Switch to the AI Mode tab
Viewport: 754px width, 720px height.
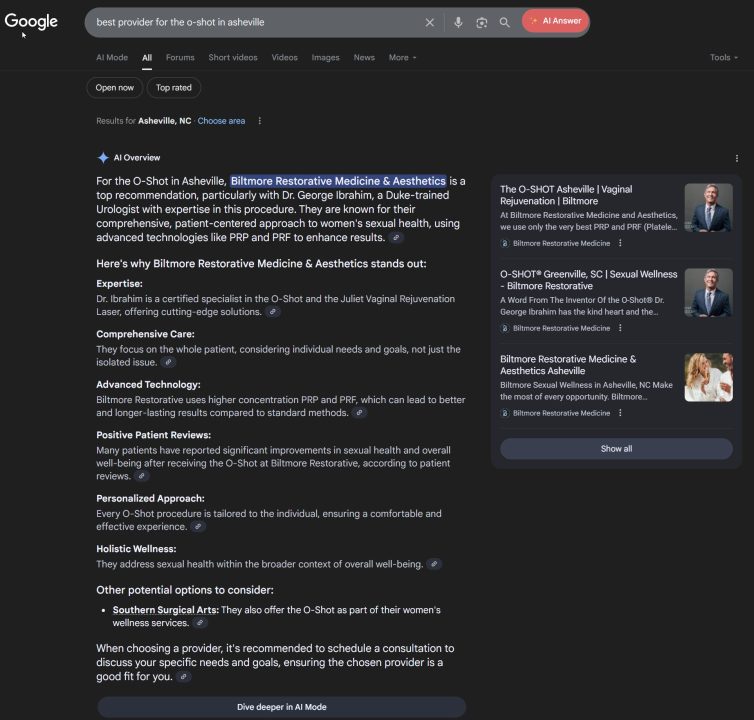[112, 58]
